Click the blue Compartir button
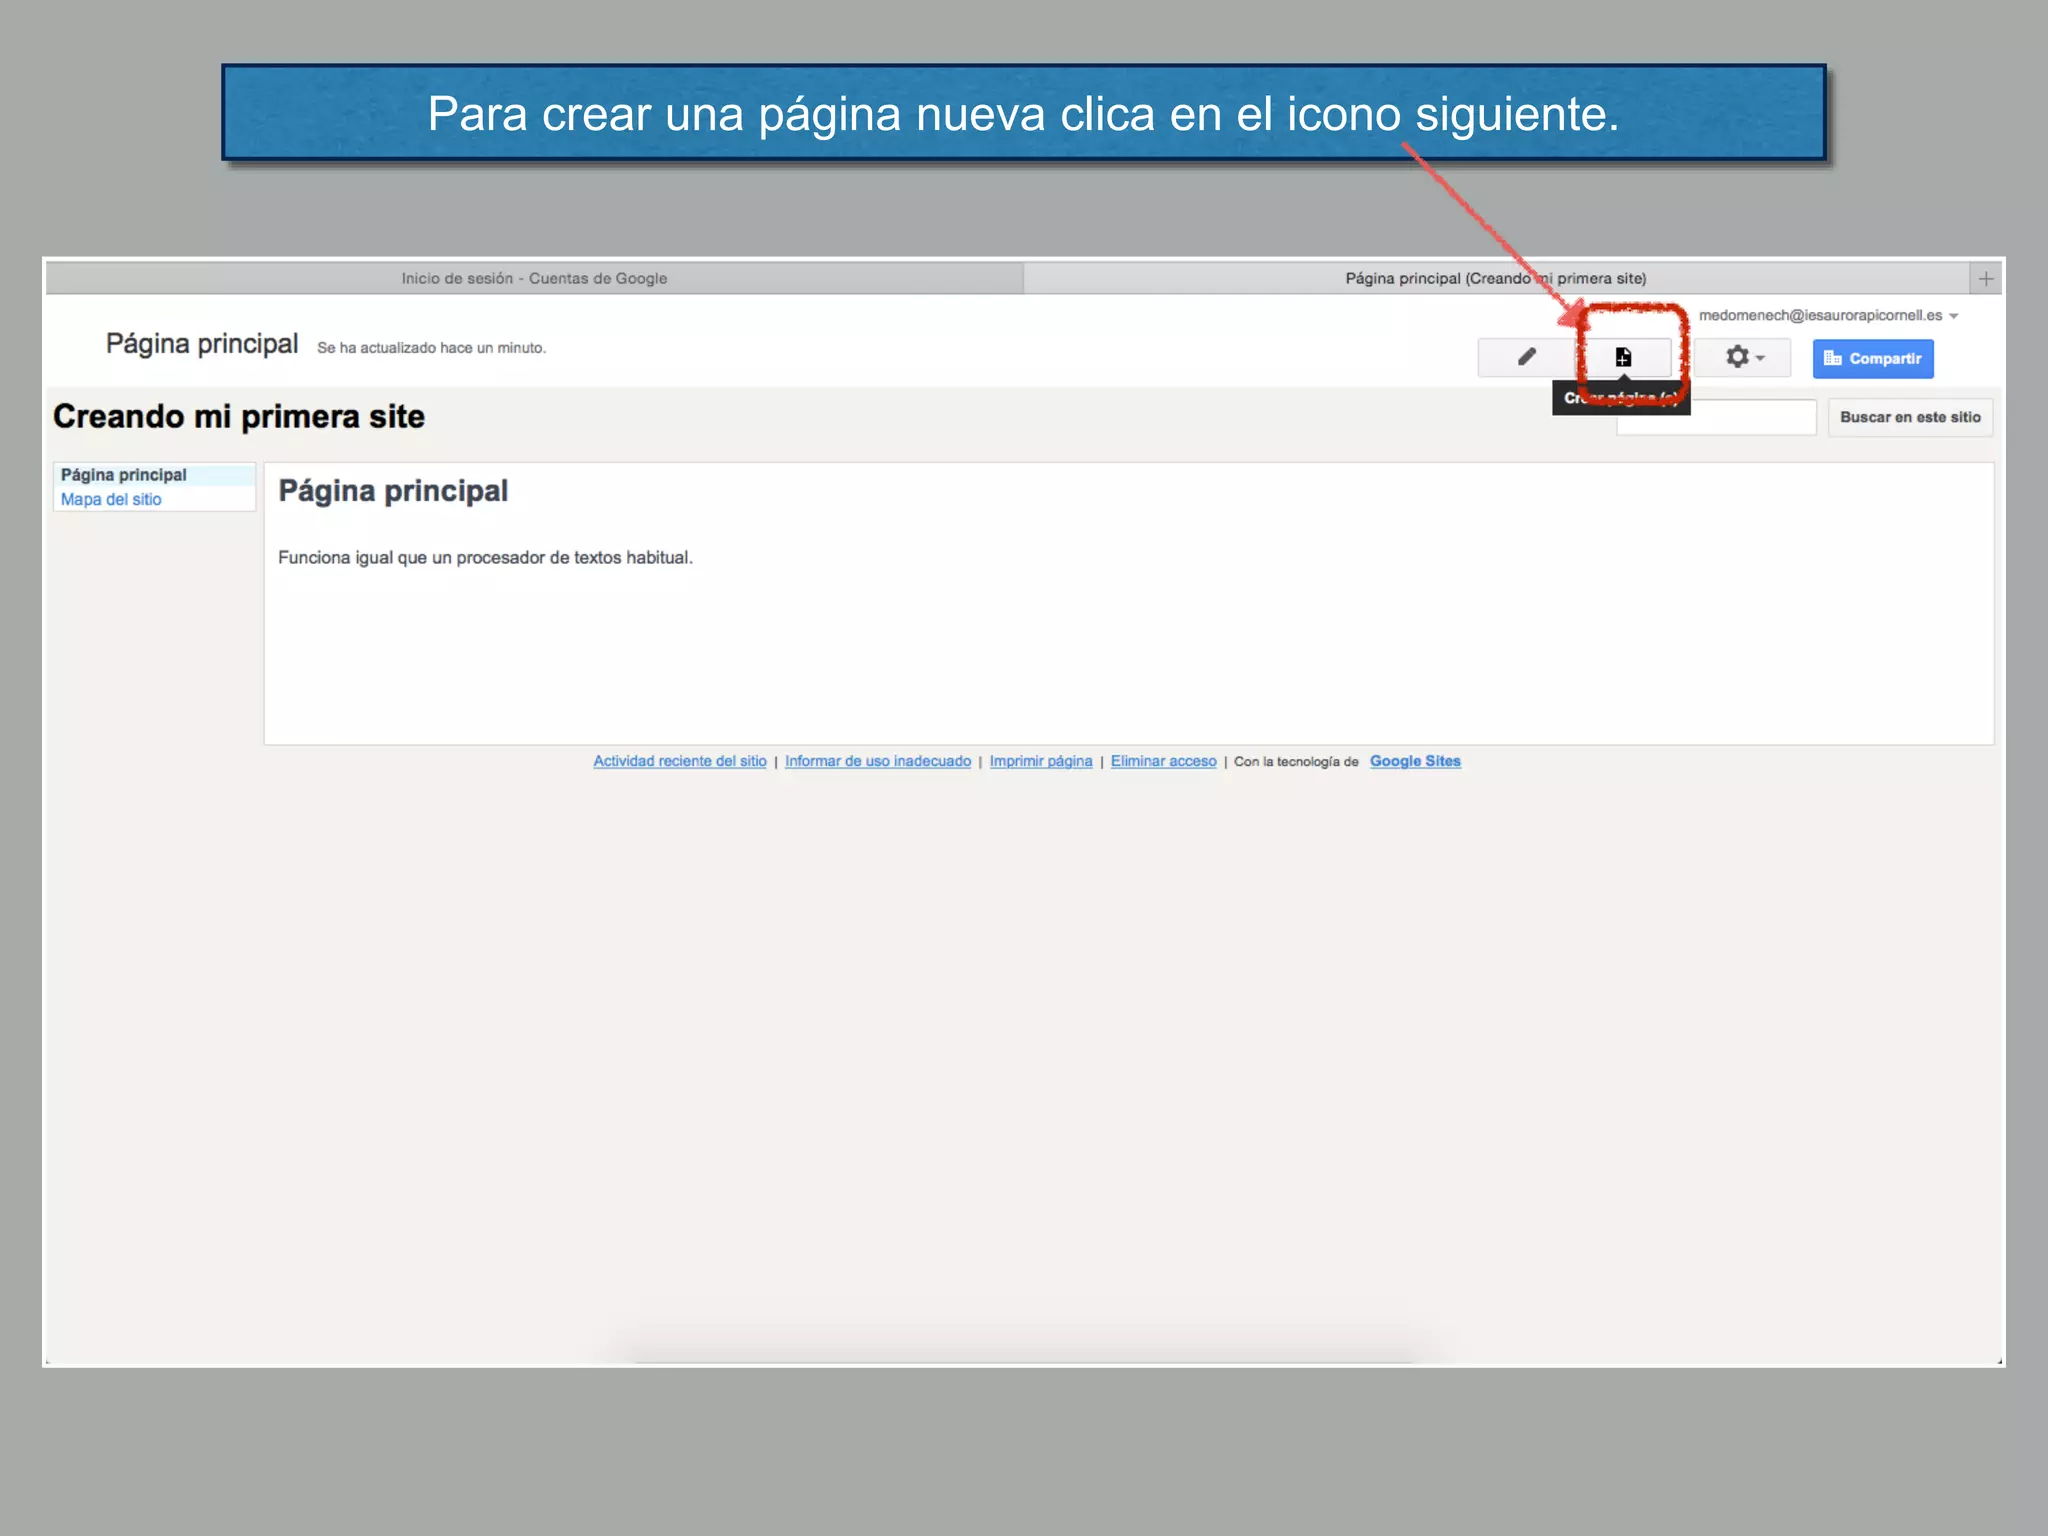Image resolution: width=2048 pixels, height=1536 pixels. (1873, 358)
